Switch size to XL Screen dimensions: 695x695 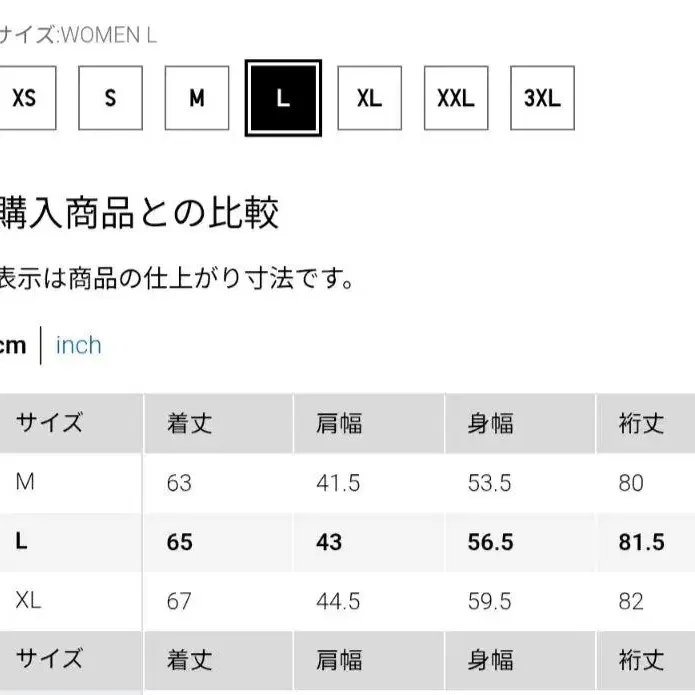click(x=369, y=98)
